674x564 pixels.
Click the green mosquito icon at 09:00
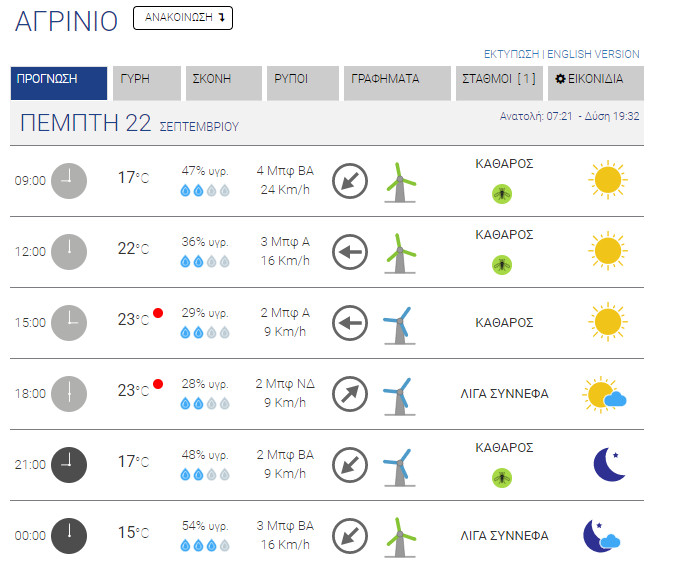[501, 194]
